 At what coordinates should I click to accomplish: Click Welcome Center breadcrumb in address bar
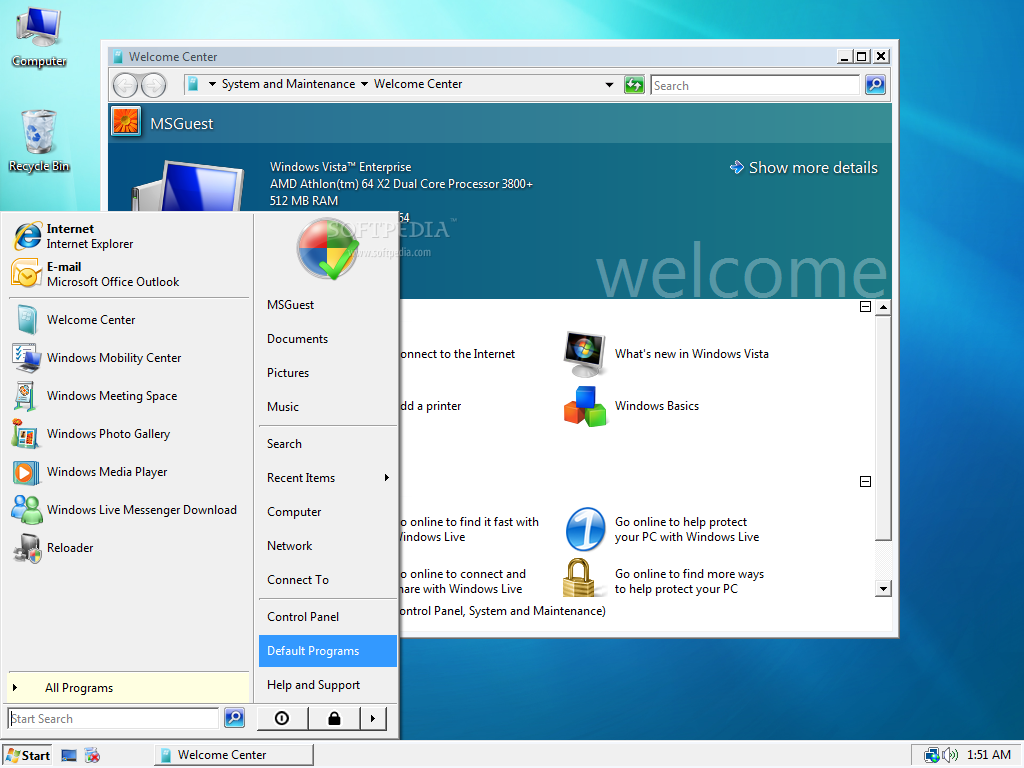(x=418, y=84)
